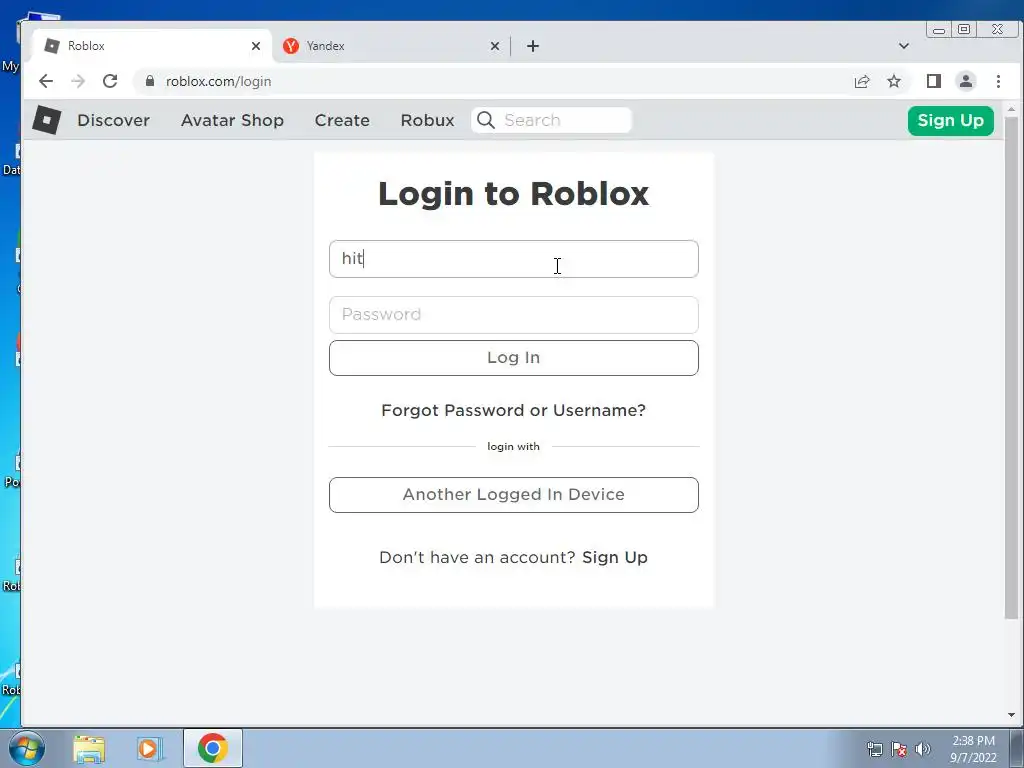This screenshot has height=768, width=1024.
Task: Open a new tab with the plus button
Action: point(533,46)
